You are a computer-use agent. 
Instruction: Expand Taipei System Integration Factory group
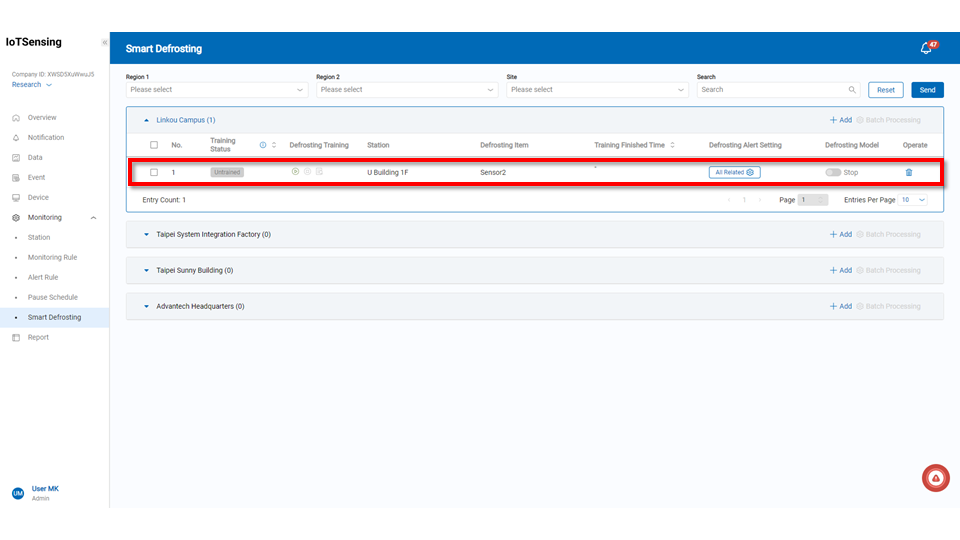coord(145,235)
